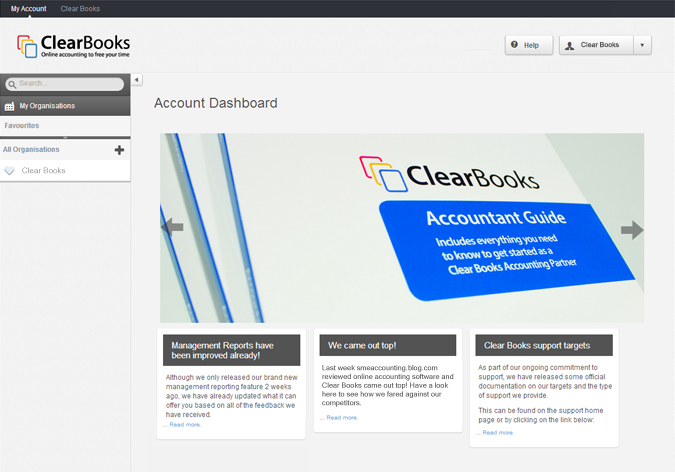Screen dimensions: 675x472
Task: Toggle favourite heart for Clear Books
Action: coord(9,171)
